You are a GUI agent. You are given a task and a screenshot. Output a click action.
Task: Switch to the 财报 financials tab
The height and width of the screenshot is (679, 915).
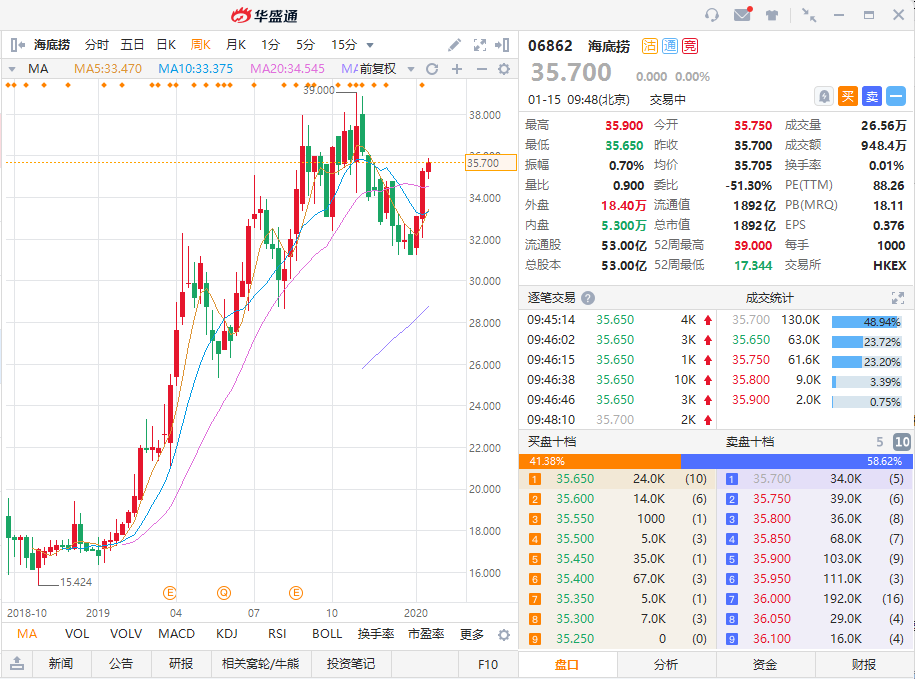coord(864,664)
